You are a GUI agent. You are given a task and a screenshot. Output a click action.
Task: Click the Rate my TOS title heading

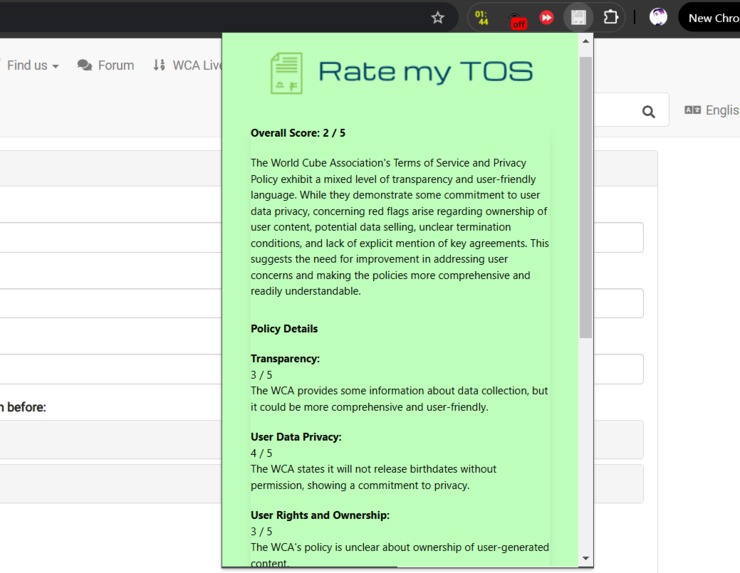425,71
